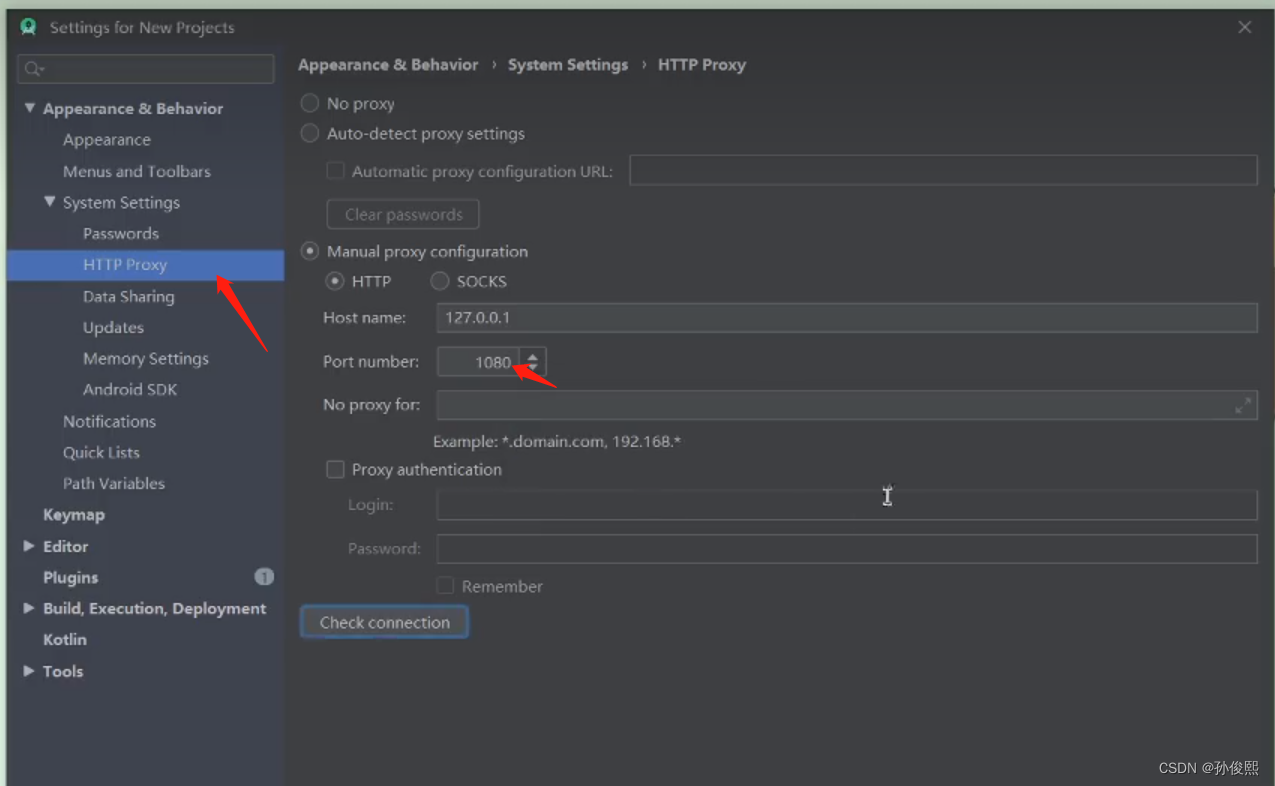Screen dimensions: 1275x786
Task: Click System Settings in the breadcrumb
Action: (x=568, y=64)
